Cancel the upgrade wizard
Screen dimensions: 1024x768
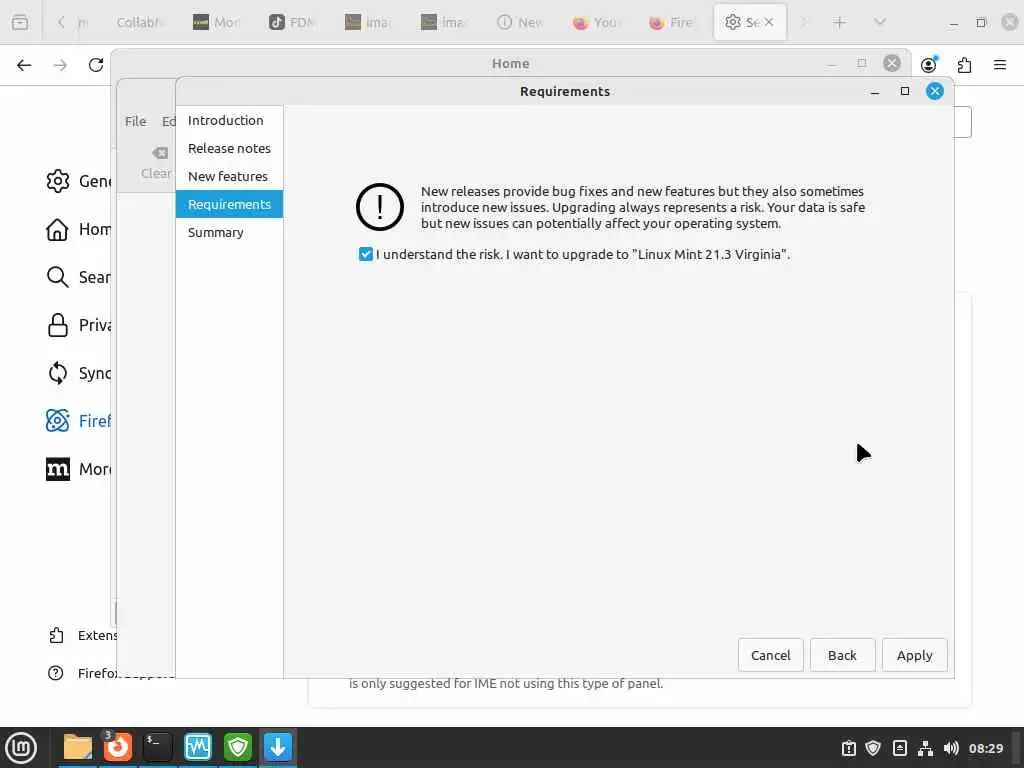click(770, 655)
